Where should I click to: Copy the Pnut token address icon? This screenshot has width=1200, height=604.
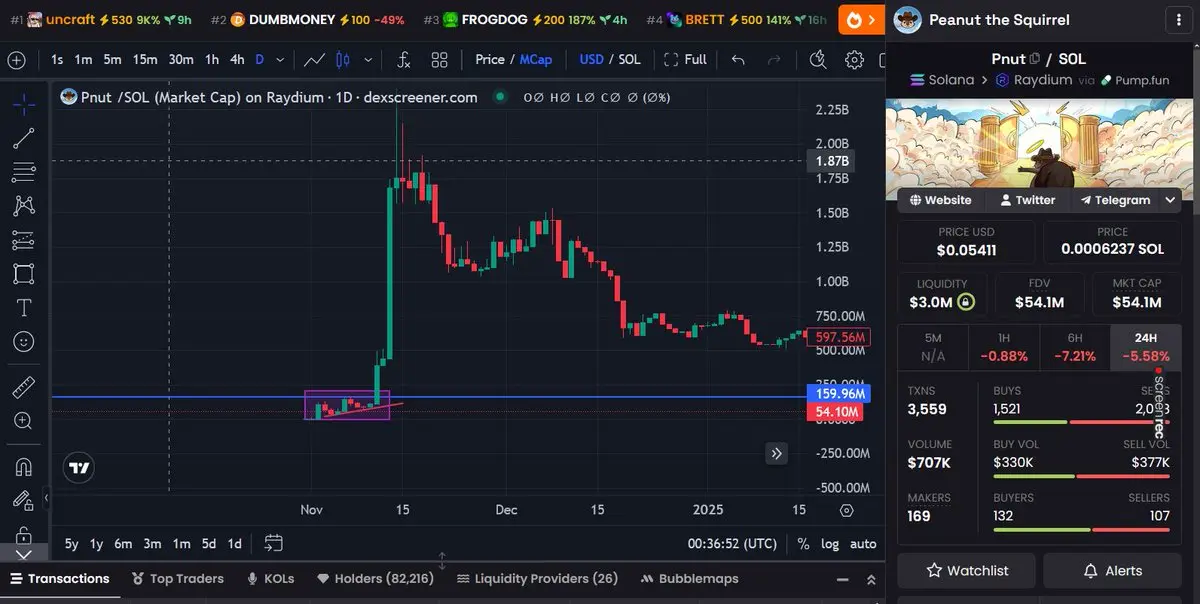point(1035,59)
